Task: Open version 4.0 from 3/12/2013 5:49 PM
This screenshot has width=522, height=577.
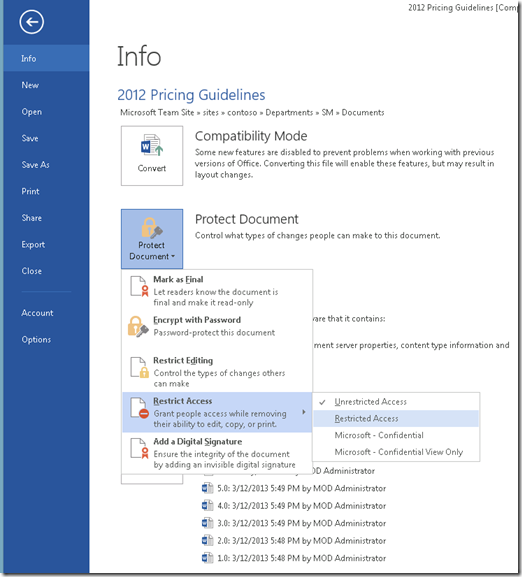Action: tap(302, 506)
